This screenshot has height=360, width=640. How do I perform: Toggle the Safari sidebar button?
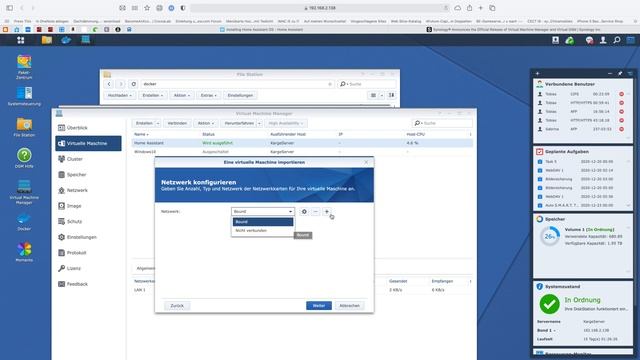pos(9,8)
